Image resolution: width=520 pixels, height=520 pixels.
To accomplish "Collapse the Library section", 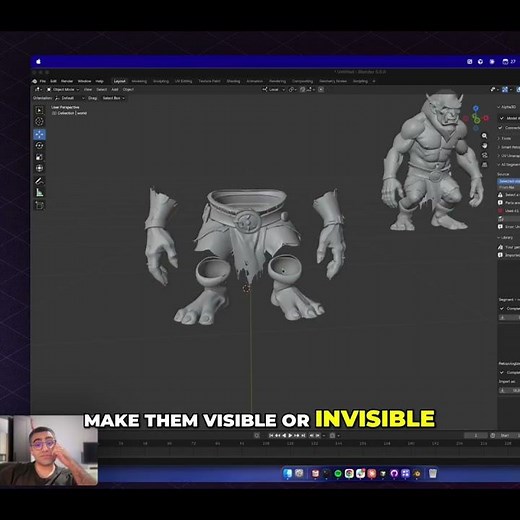I will 505,237.
